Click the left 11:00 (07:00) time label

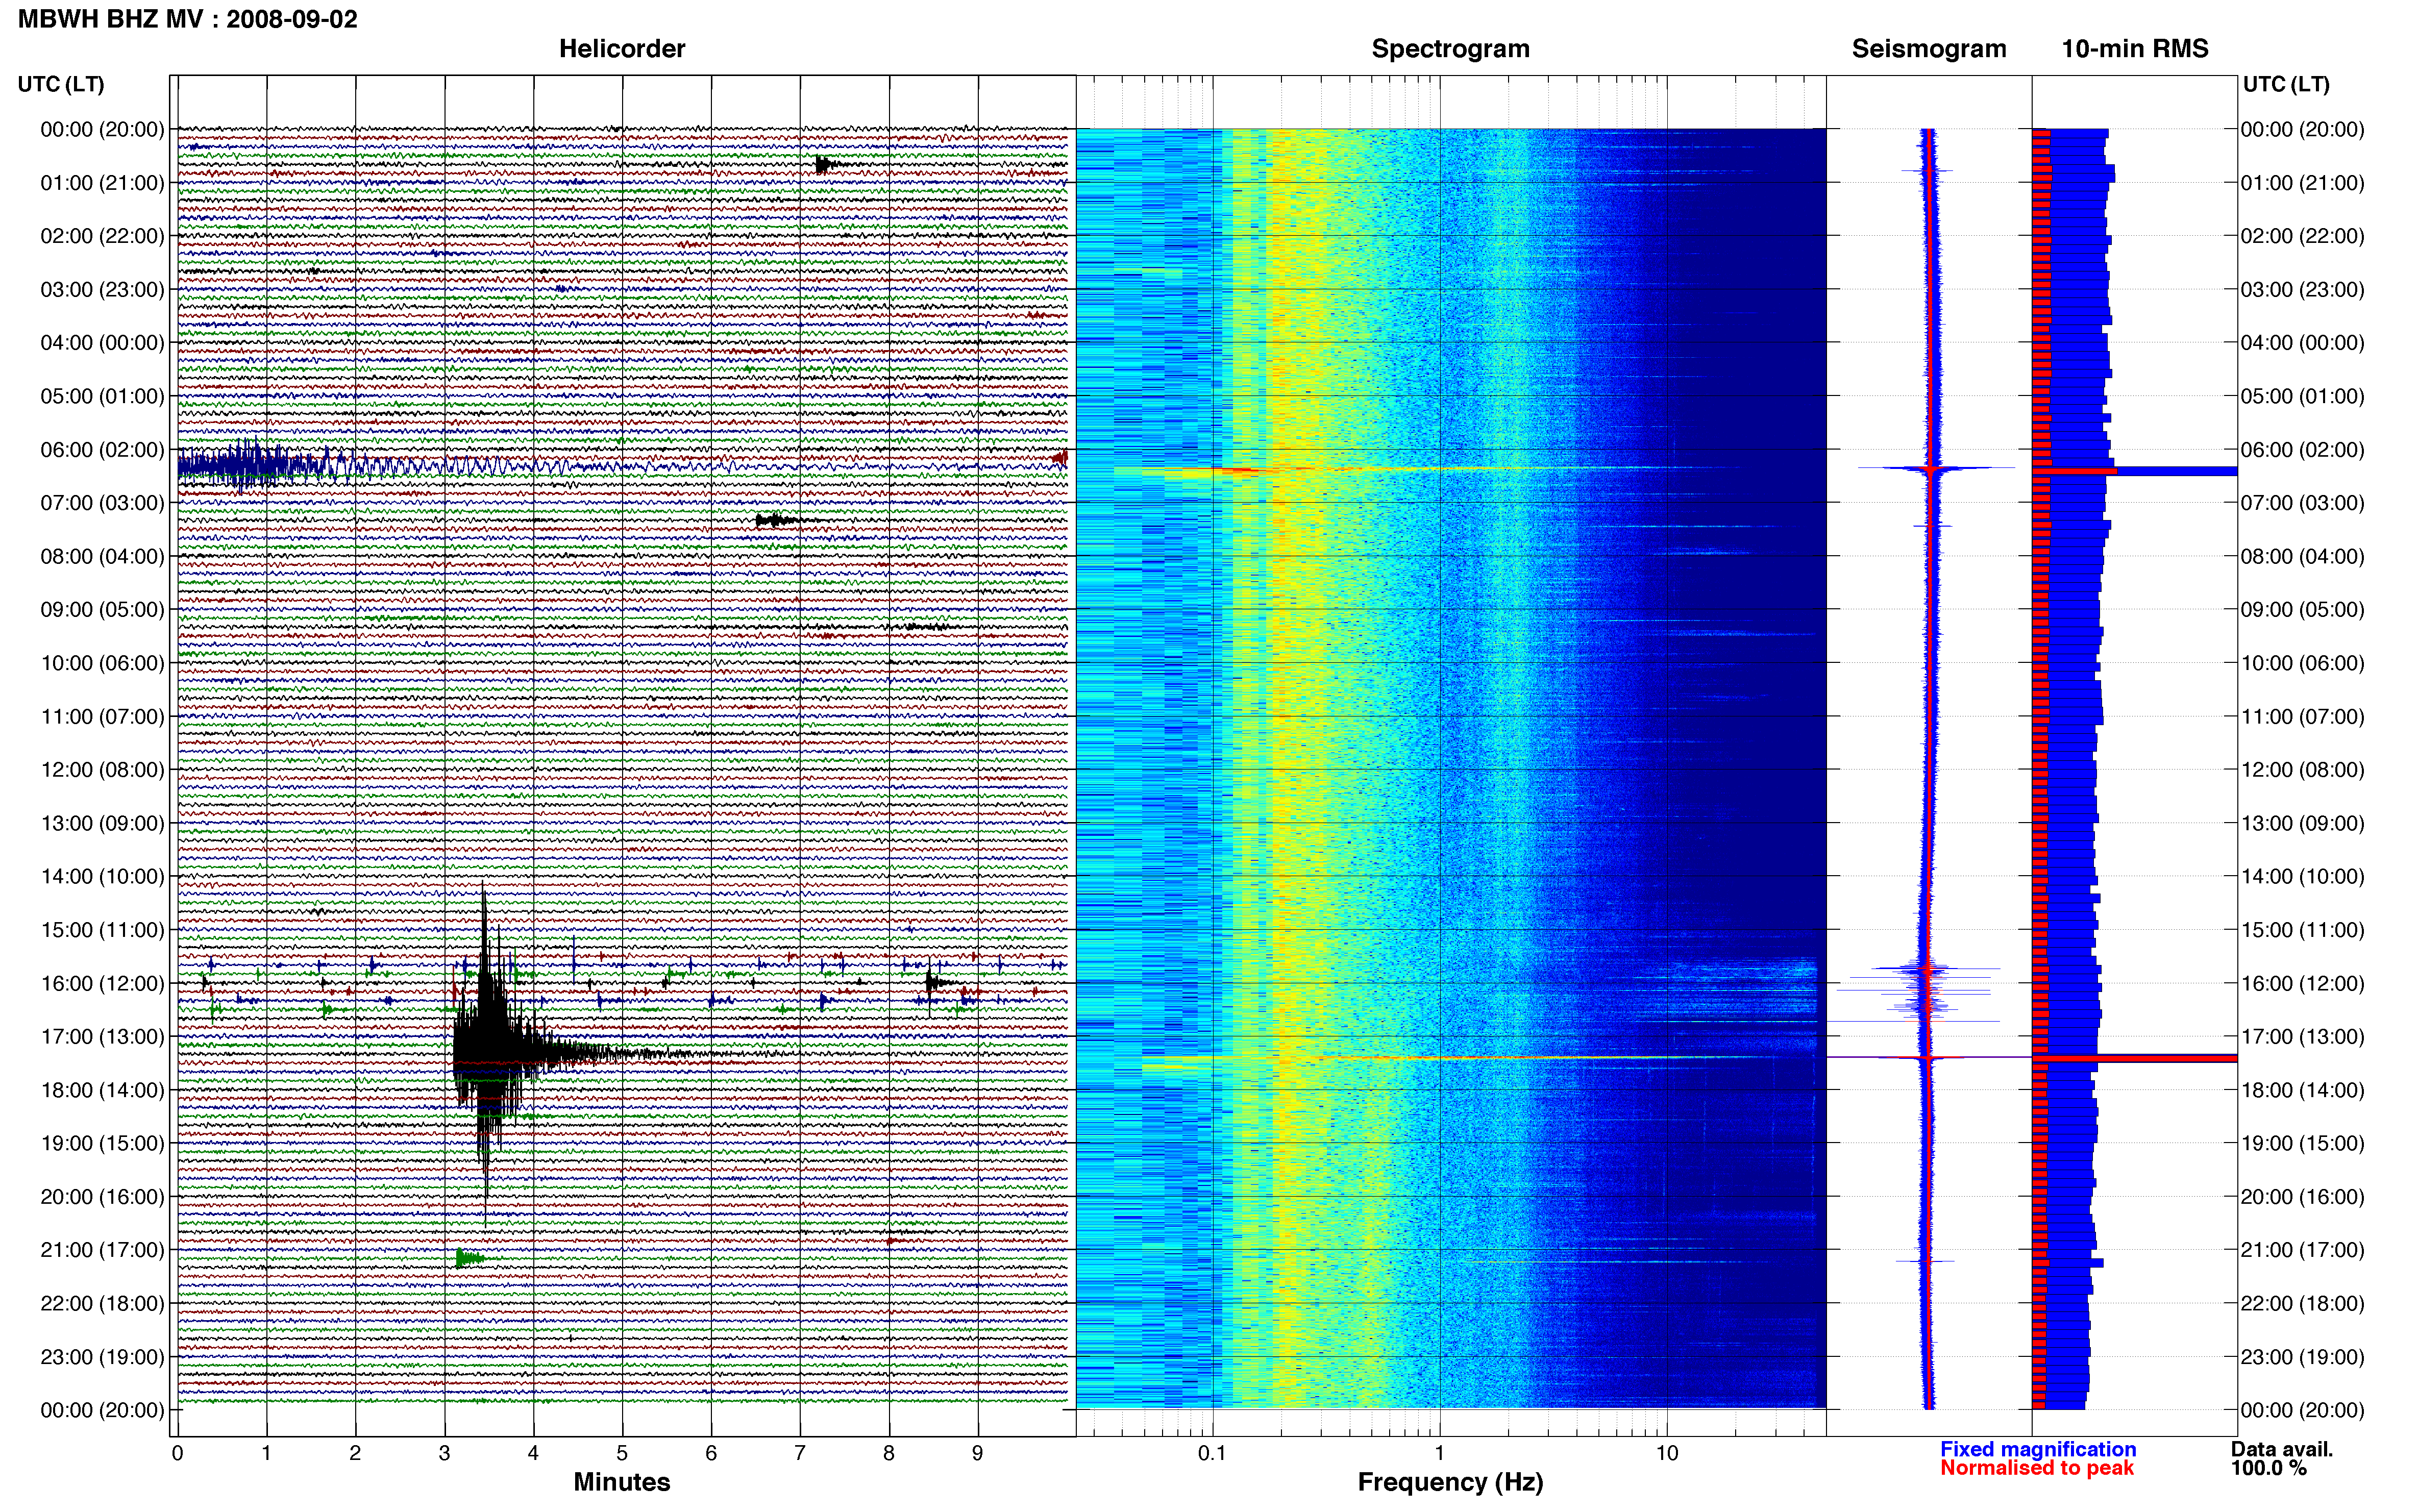click(x=102, y=716)
